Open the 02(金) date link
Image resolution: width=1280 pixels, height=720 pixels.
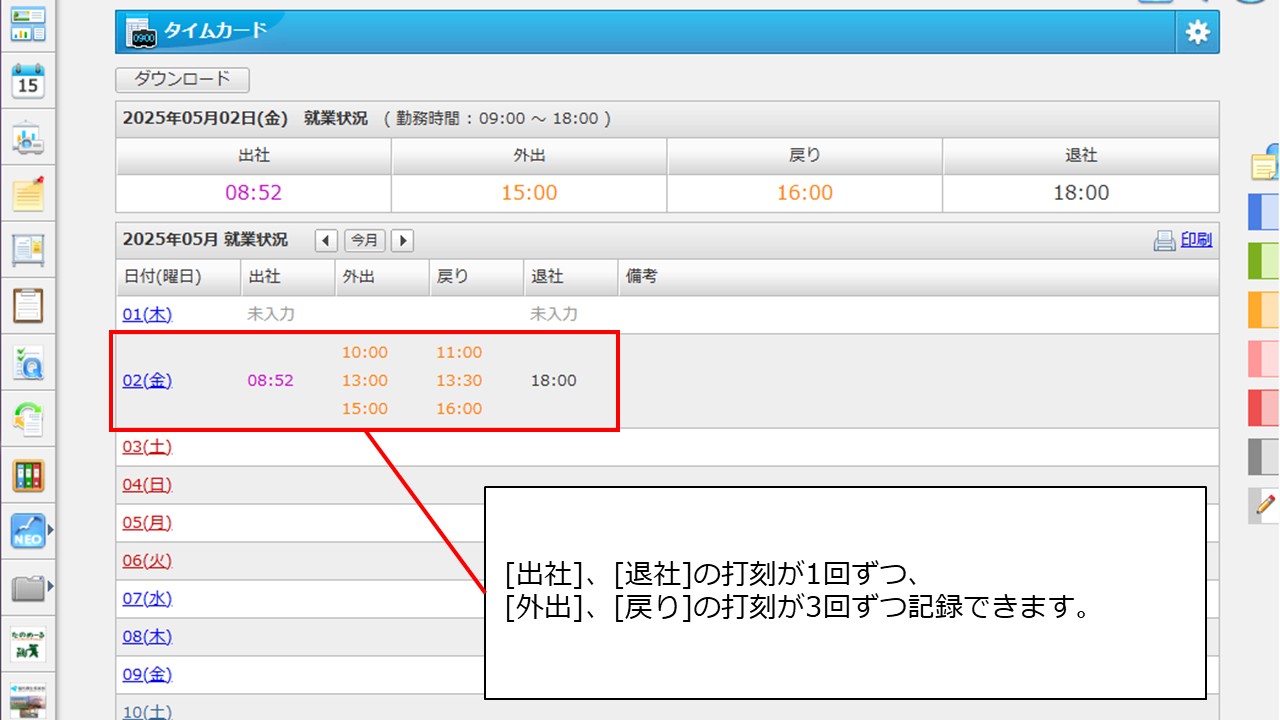(147, 381)
